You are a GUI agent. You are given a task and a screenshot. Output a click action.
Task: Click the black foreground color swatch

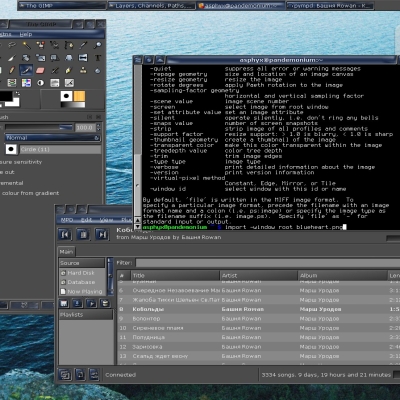pyautogui.click(x=6, y=96)
